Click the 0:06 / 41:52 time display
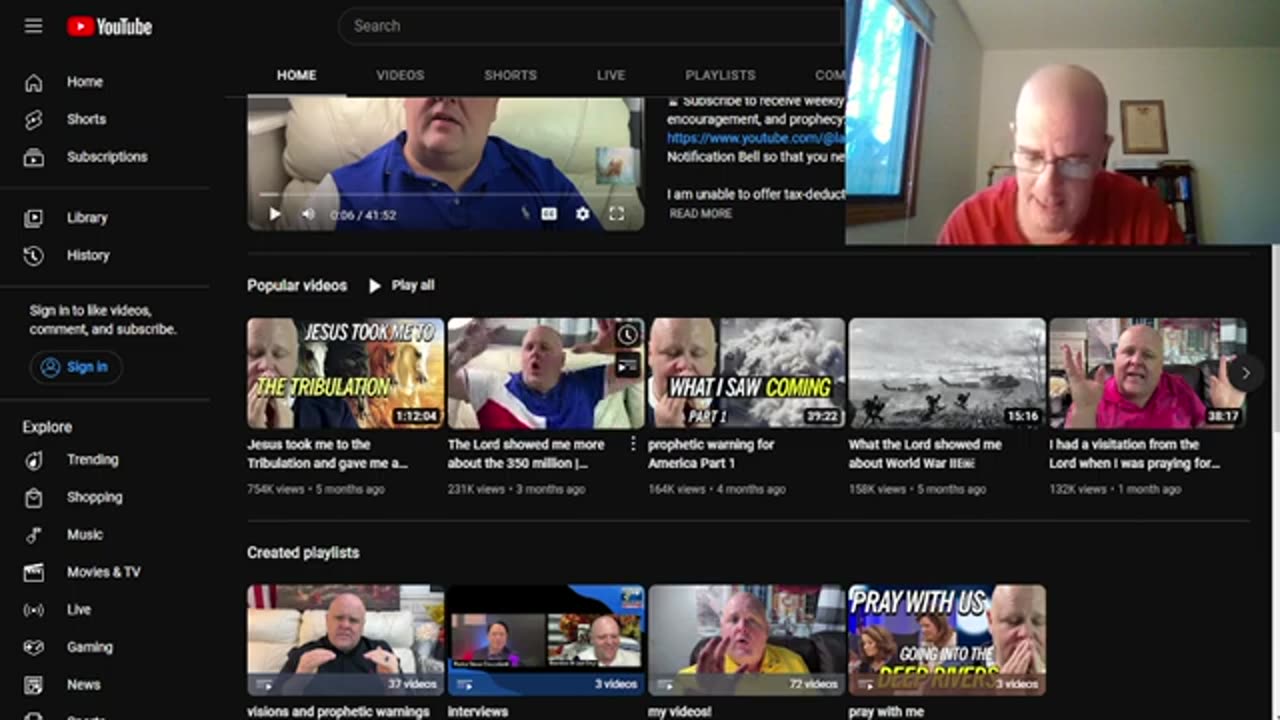This screenshot has width=1280, height=720. pos(363,215)
